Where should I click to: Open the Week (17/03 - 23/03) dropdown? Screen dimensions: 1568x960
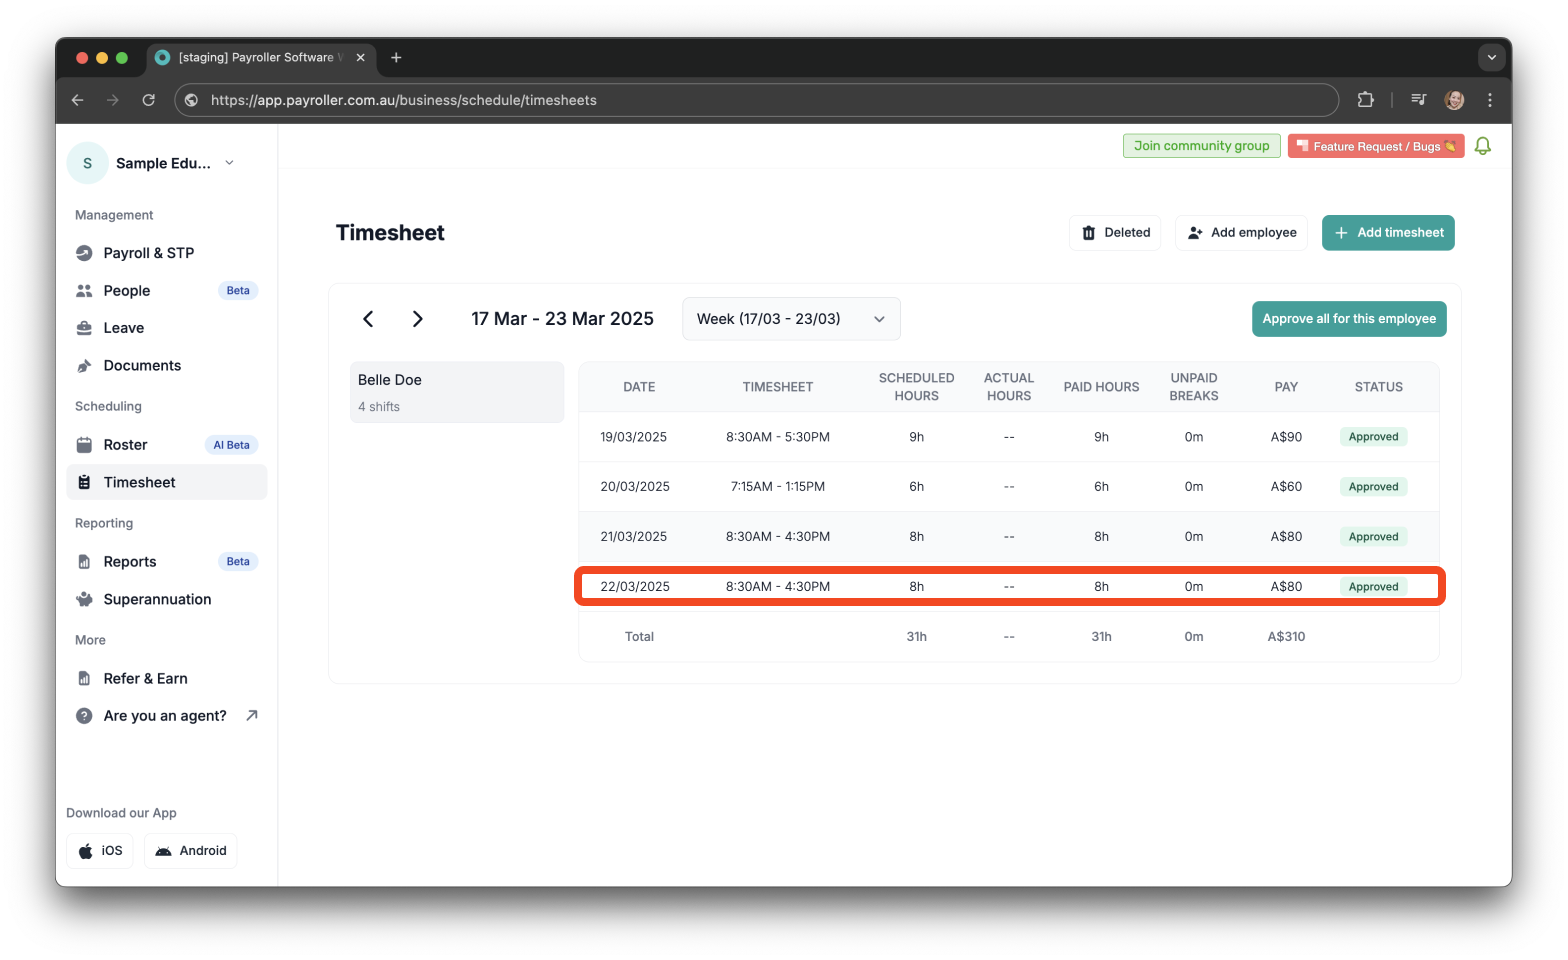click(791, 319)
